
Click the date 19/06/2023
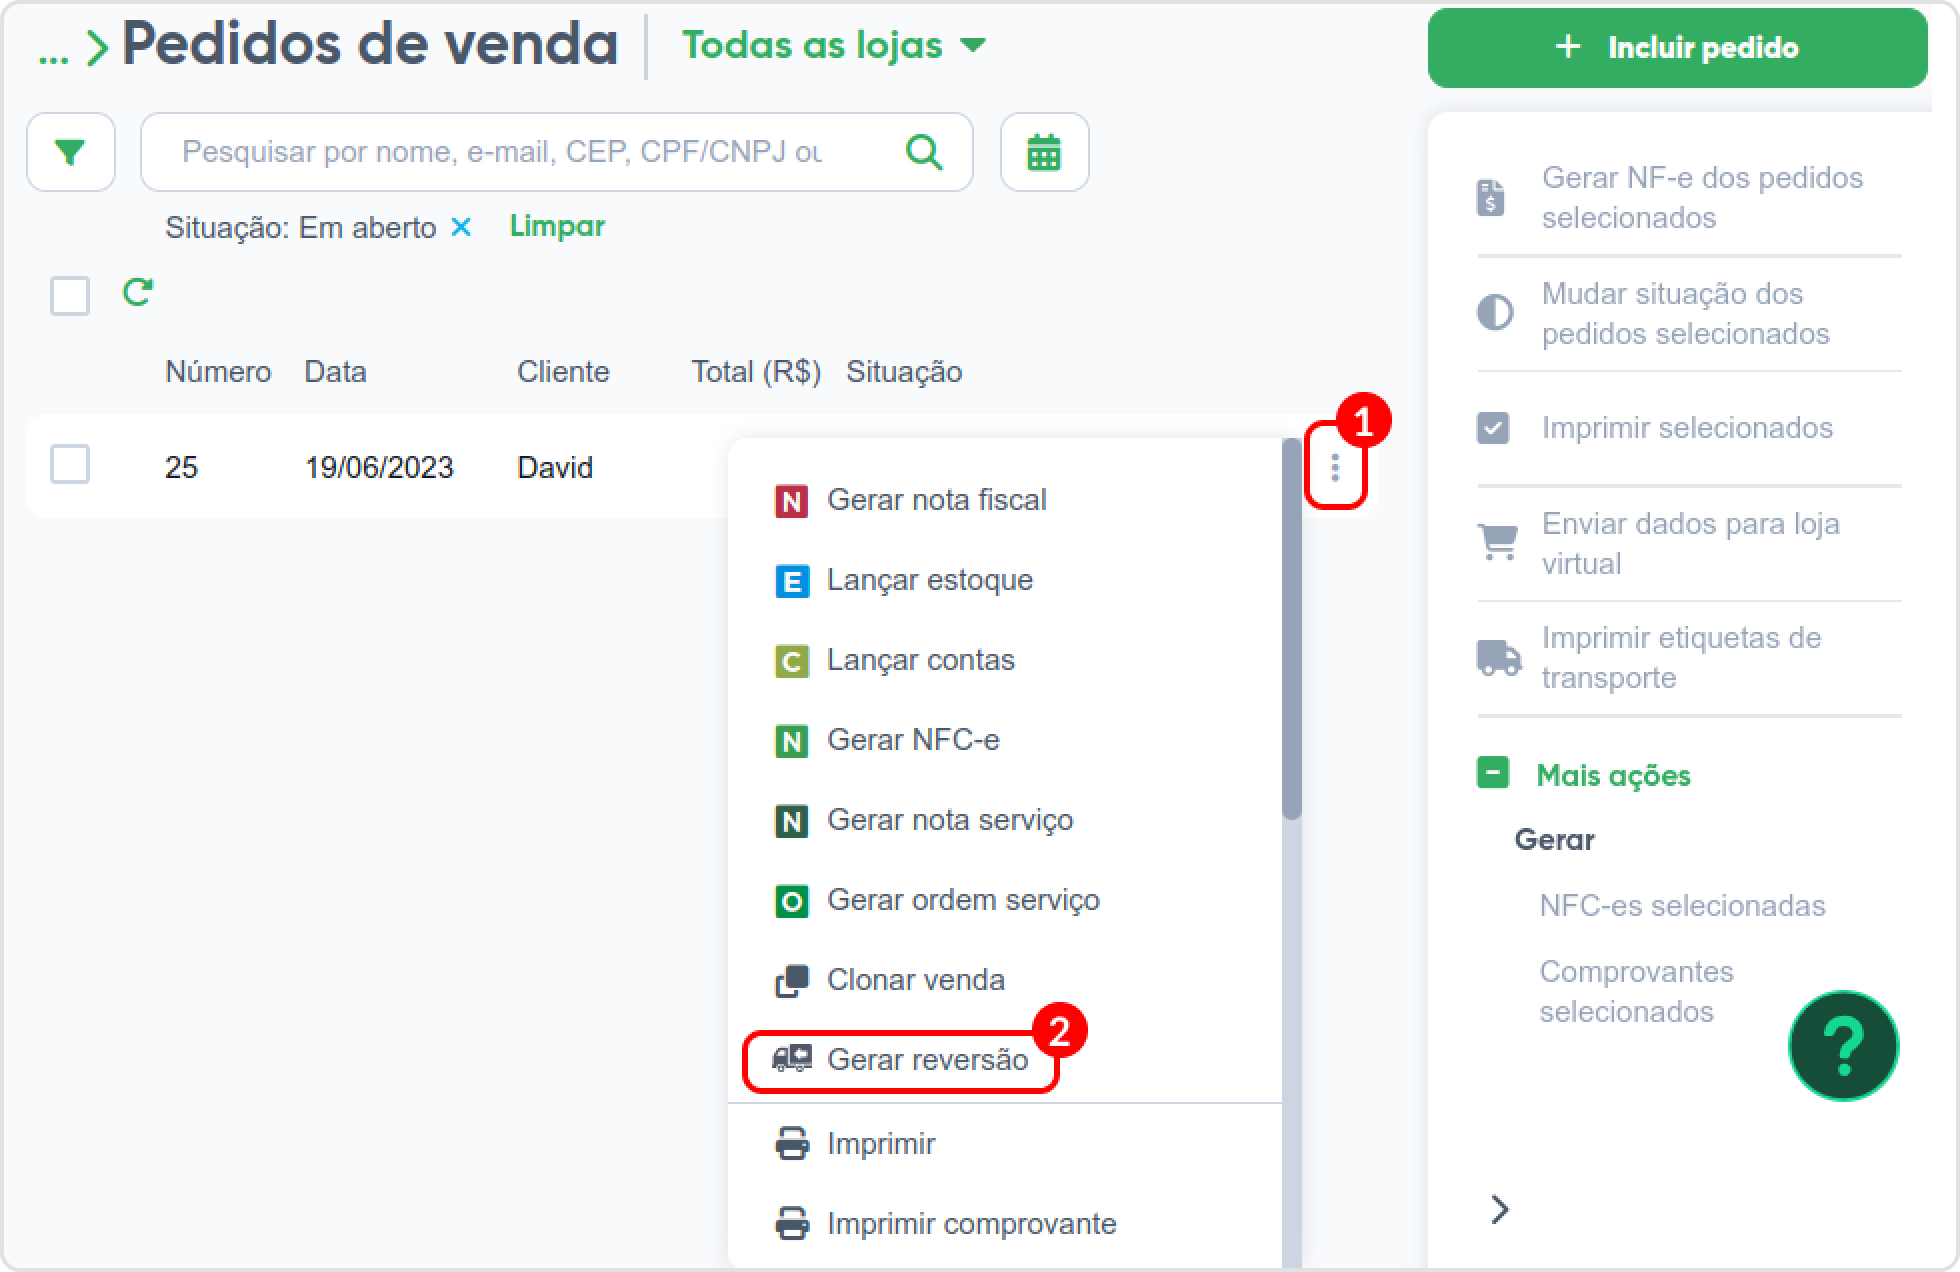(379, 467)
